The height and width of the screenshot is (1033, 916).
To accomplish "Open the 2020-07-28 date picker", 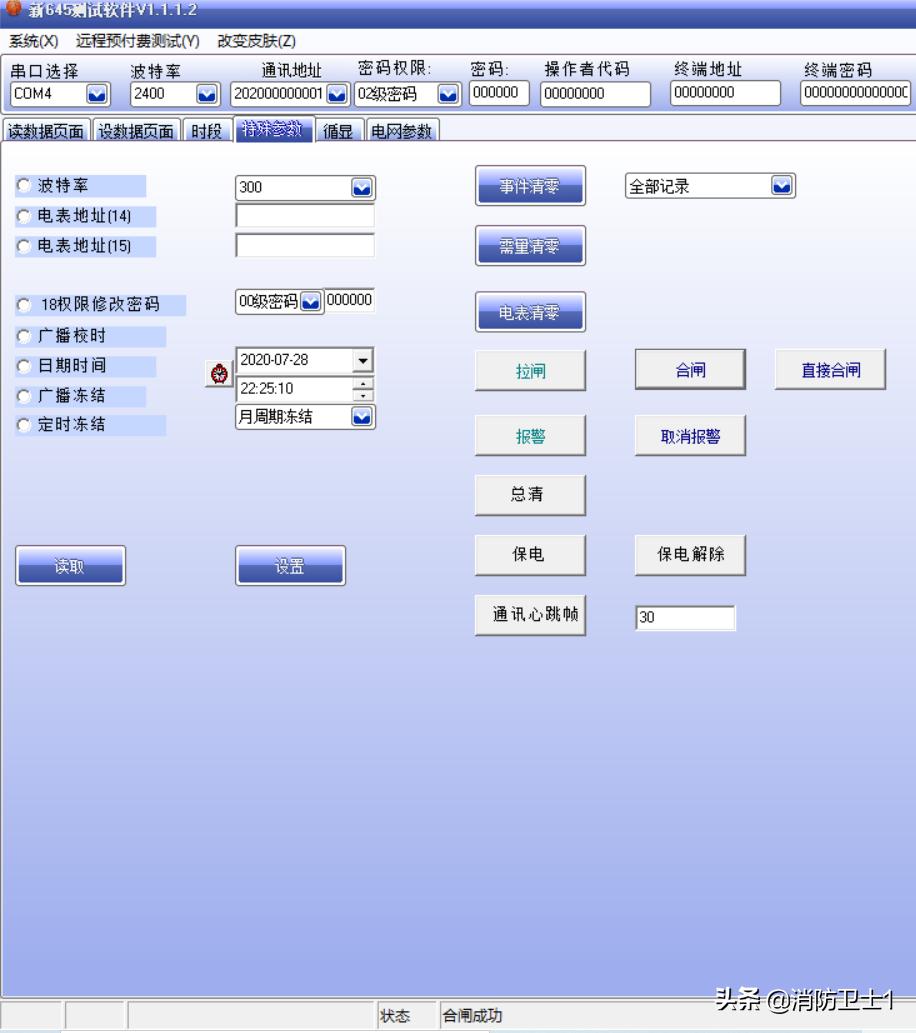I will click(364, 362).
